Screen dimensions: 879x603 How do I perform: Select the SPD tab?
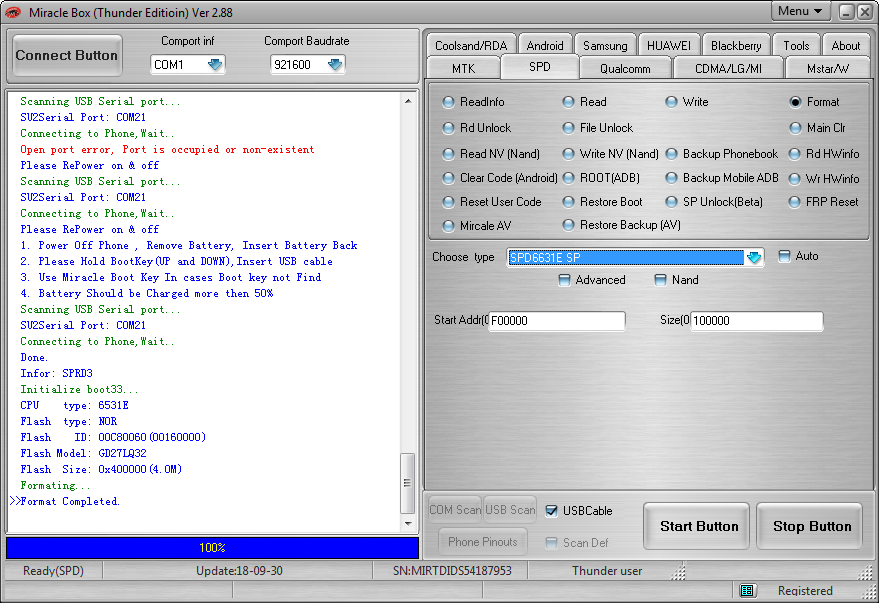pos(540,67)
